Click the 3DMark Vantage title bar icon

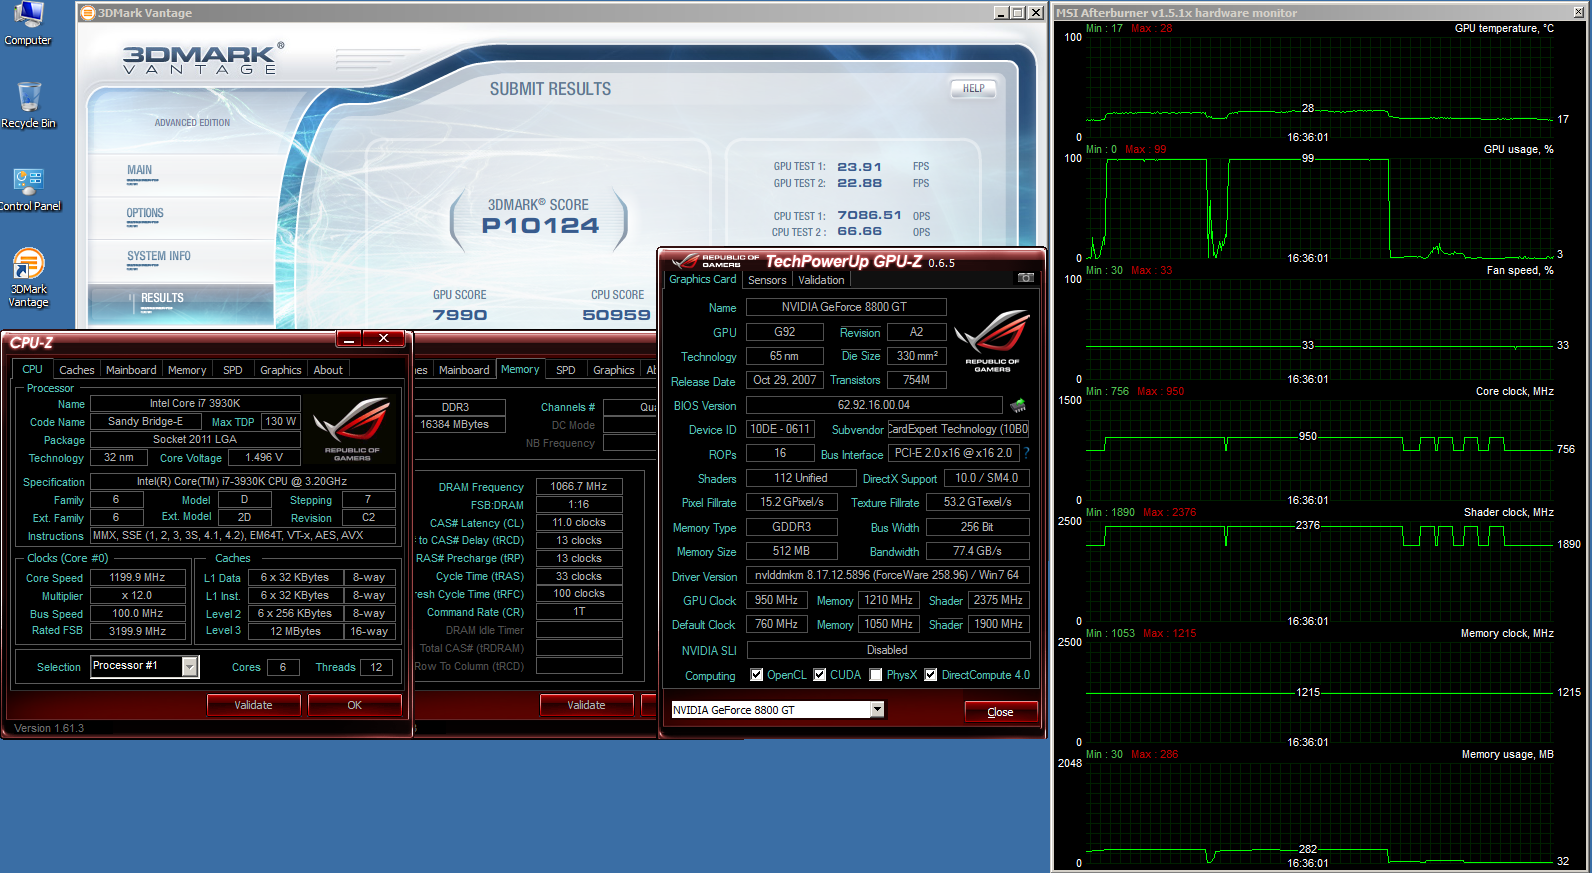(x=88, y=13)
